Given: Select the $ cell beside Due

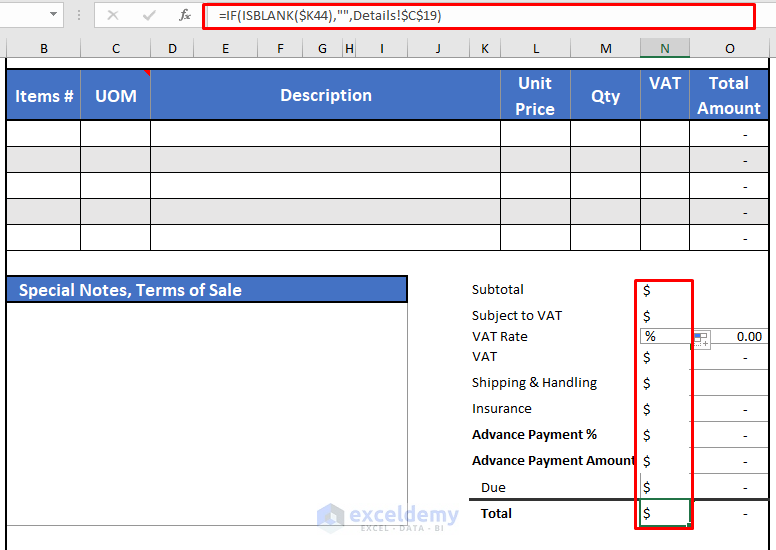Looking at the screenshot, I should [665, 487].
